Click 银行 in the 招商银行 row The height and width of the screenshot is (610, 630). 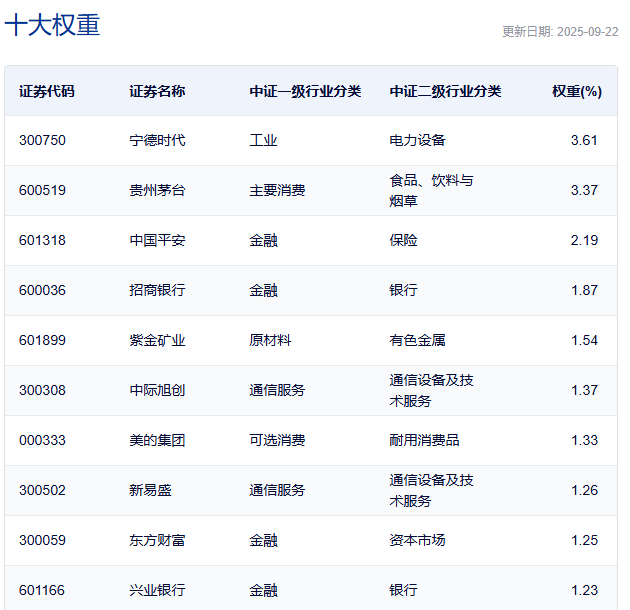click(403, 290)
